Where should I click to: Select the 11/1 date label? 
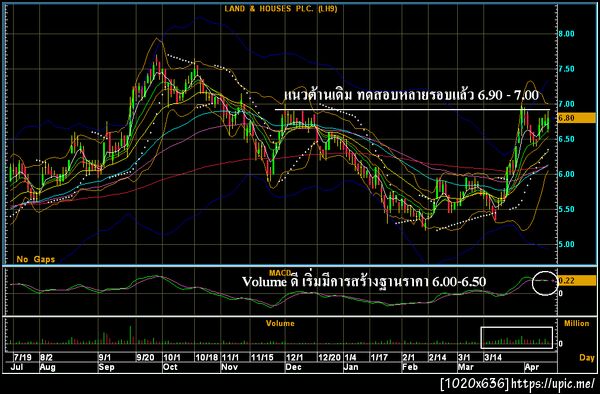[x=231, y=358]
